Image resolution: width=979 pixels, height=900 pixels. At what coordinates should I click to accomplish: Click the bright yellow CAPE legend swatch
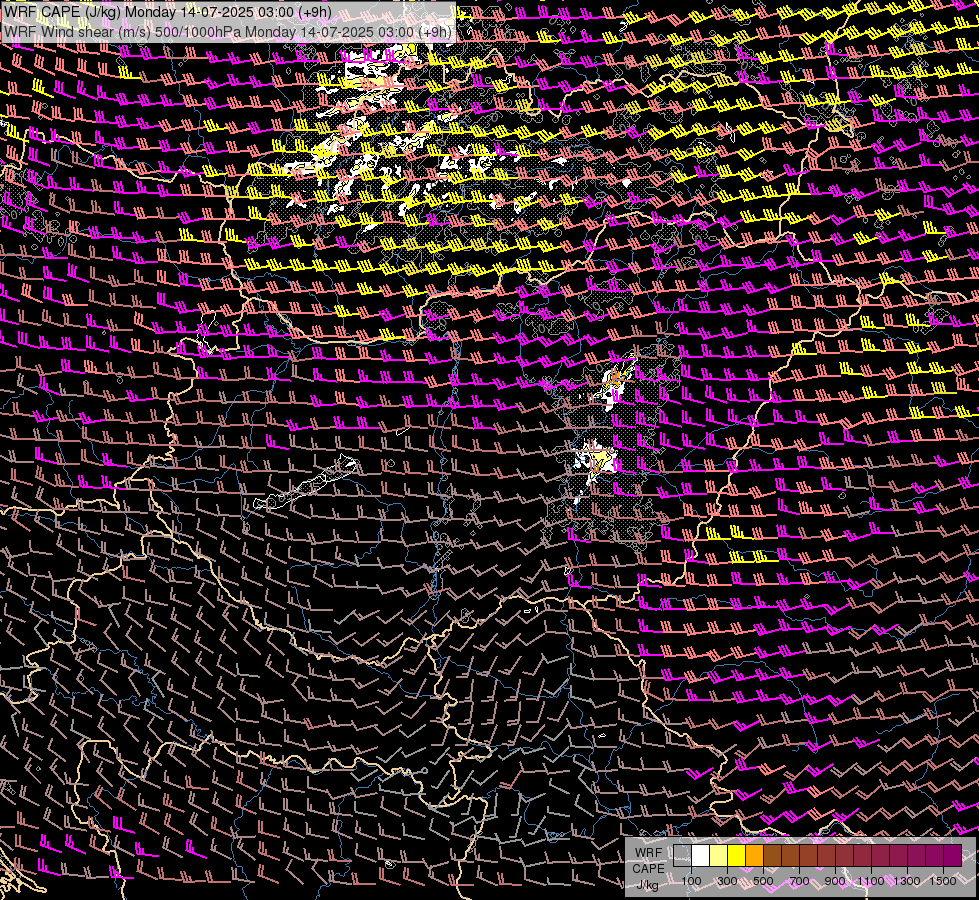pos(737,856)
